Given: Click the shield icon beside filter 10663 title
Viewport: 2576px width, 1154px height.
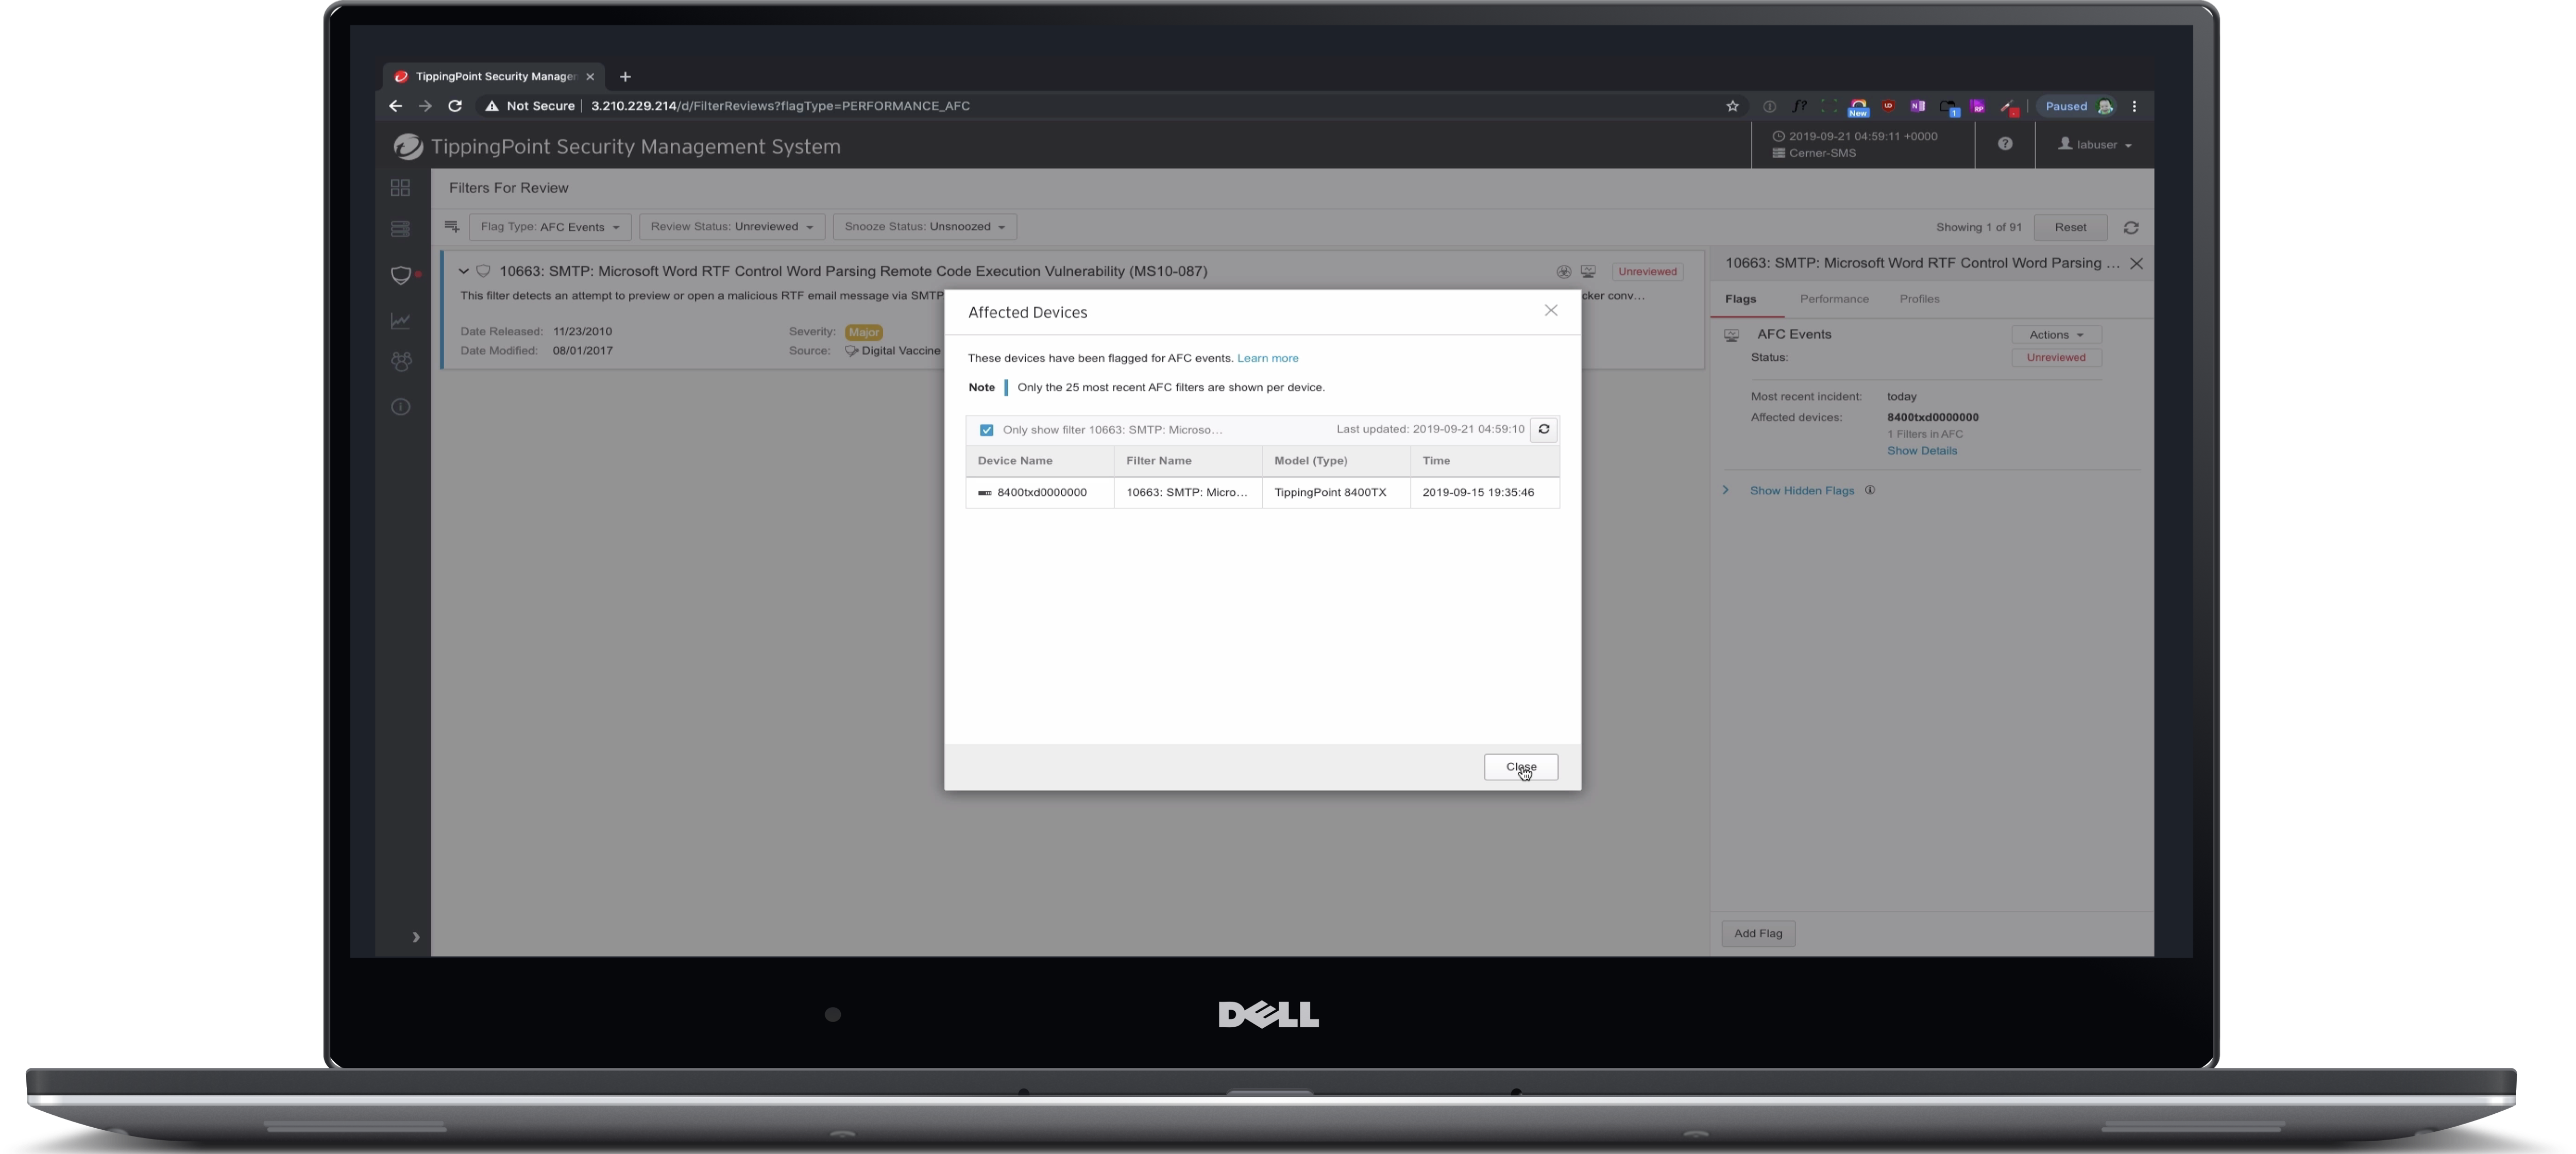Looking at the screenshot, I should [x=483, y=271].
